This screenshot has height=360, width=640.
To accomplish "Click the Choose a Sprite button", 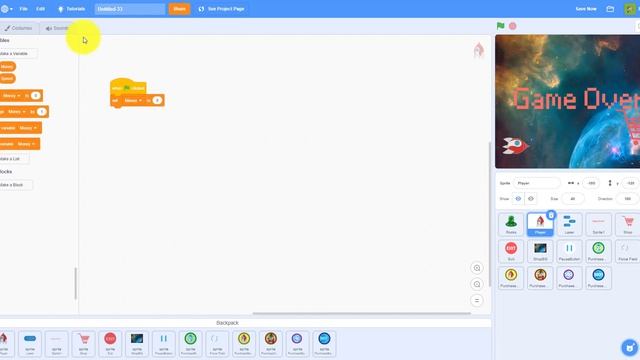I will [630, 348].
